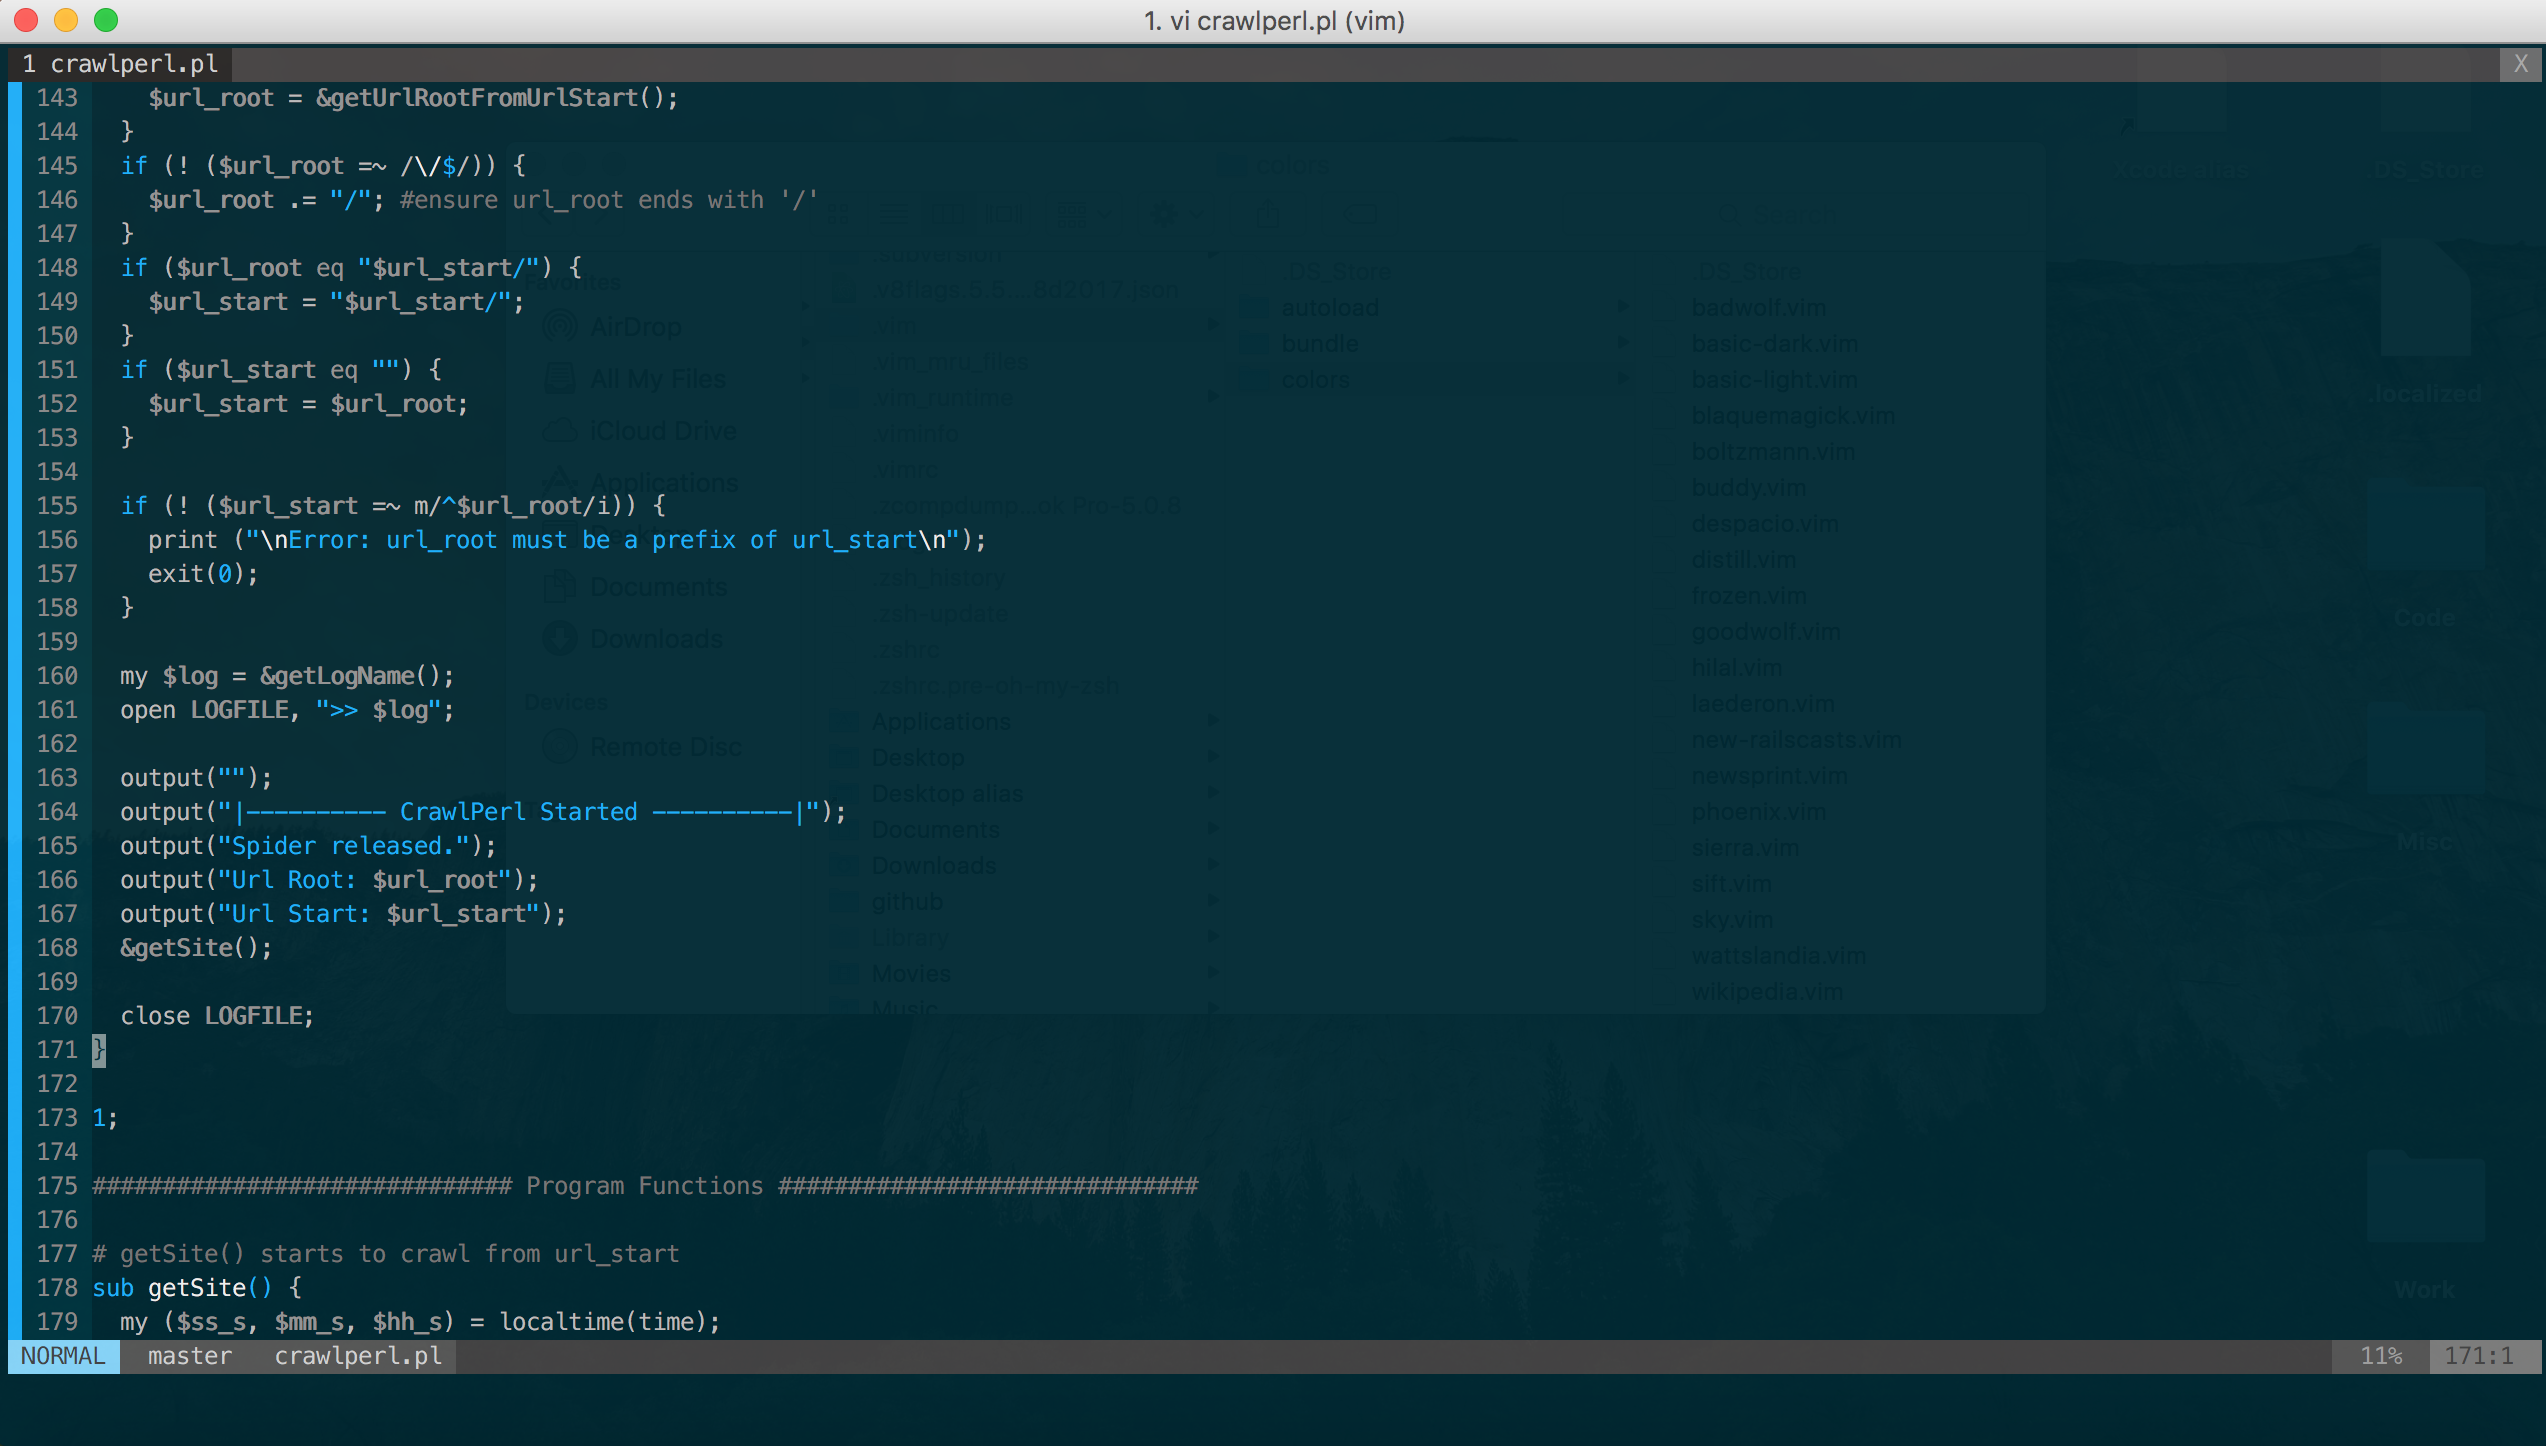This screenshot has width=2546, height=1446.
Task: Click the NORMAL mode indicator in status line
Action: [63, 1356]
